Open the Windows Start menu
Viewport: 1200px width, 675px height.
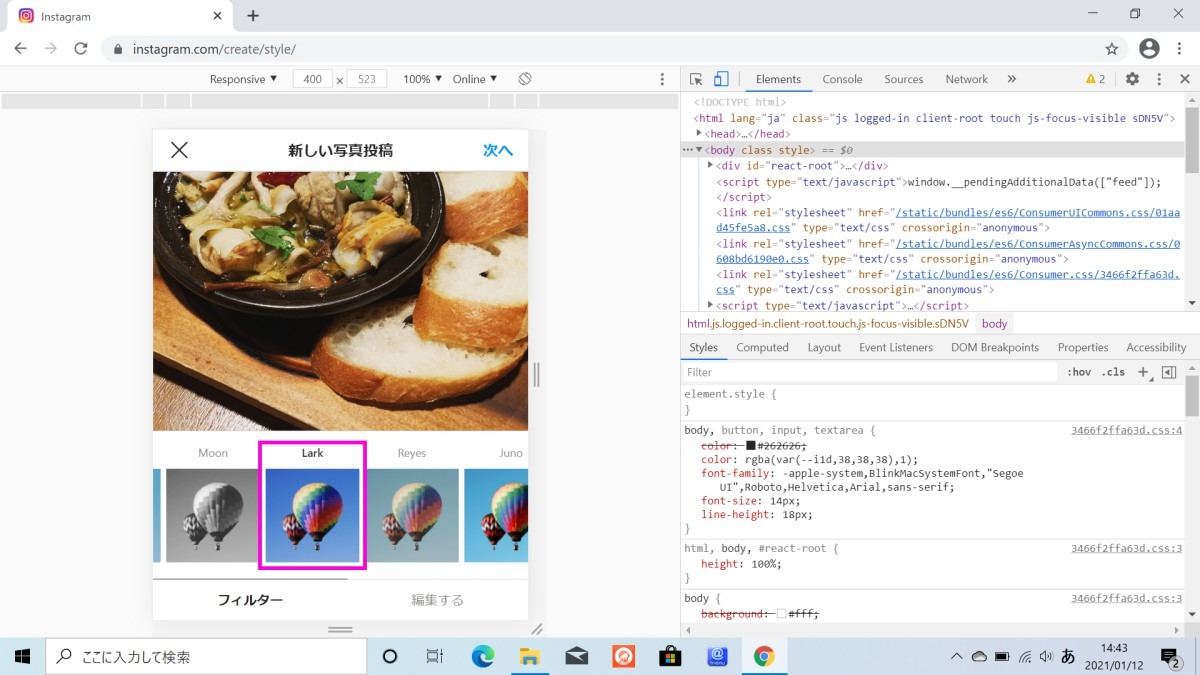pos(22,656)
